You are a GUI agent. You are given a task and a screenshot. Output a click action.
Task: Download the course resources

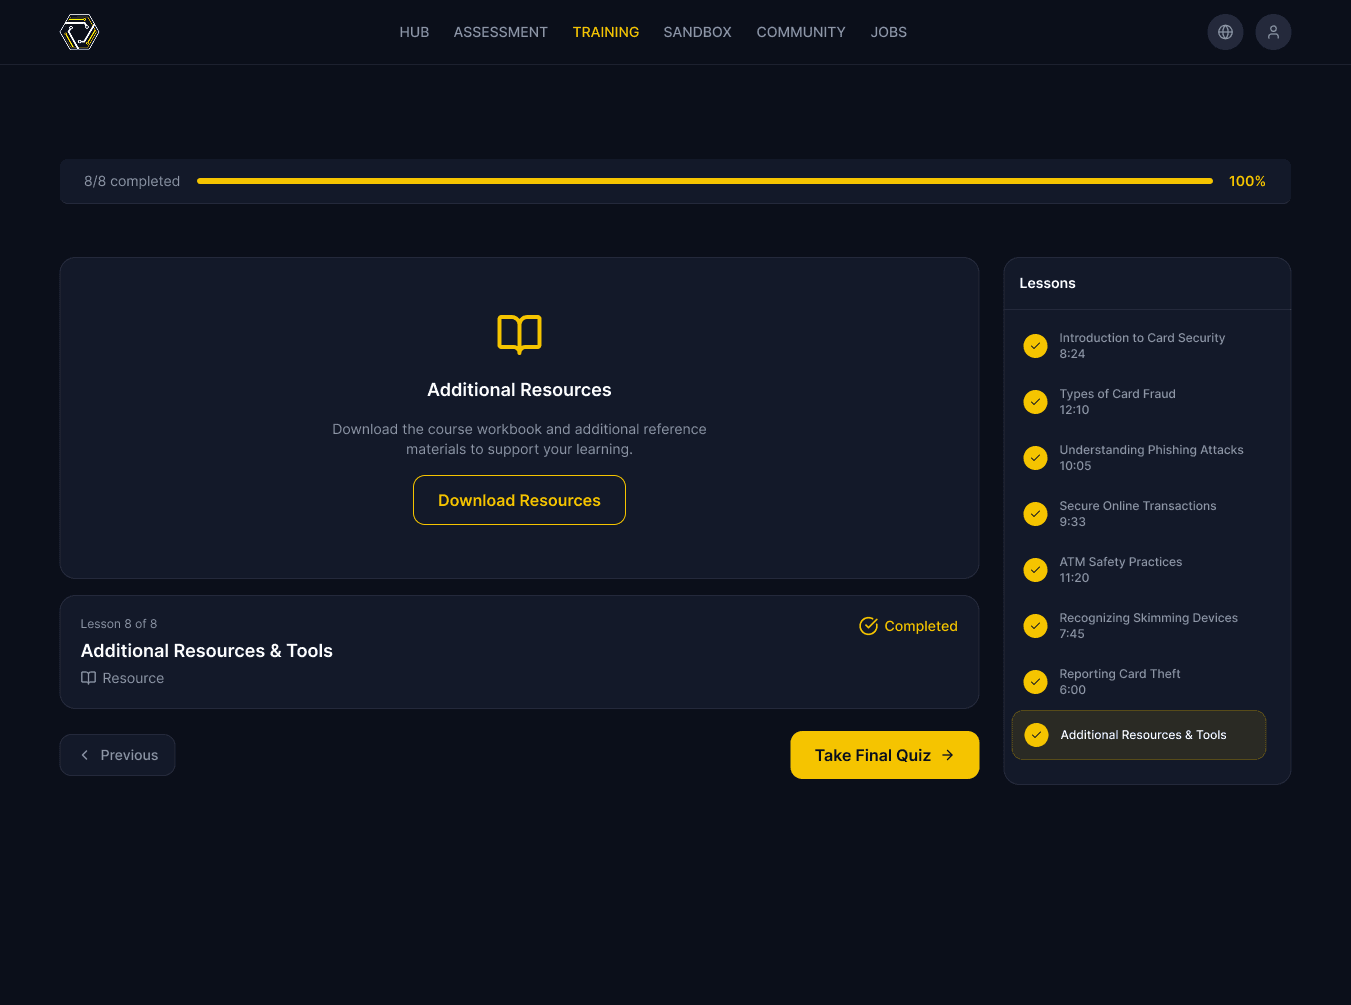pos(519,500)
